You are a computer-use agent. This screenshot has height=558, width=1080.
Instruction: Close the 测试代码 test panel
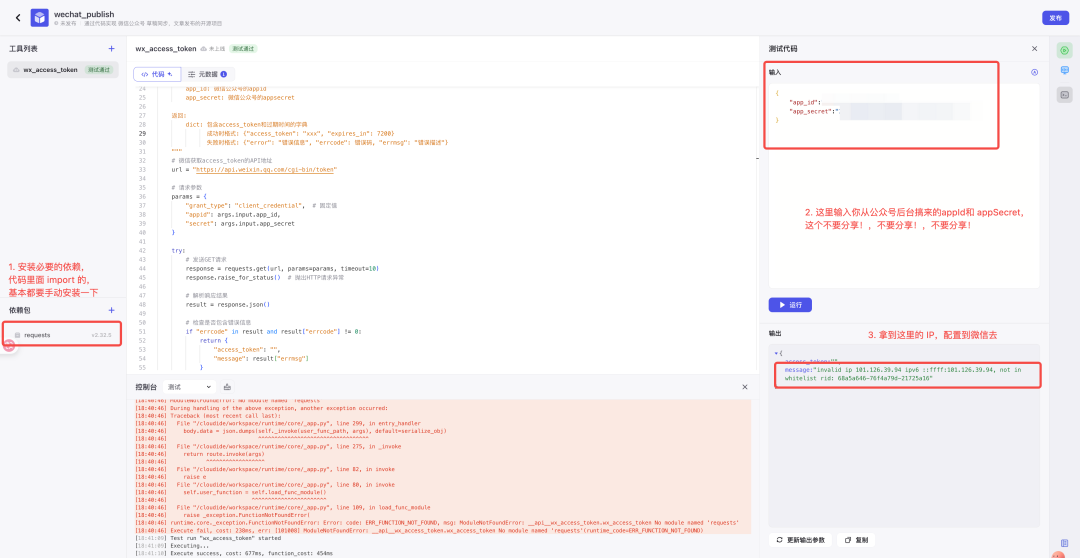point(1034,48)
